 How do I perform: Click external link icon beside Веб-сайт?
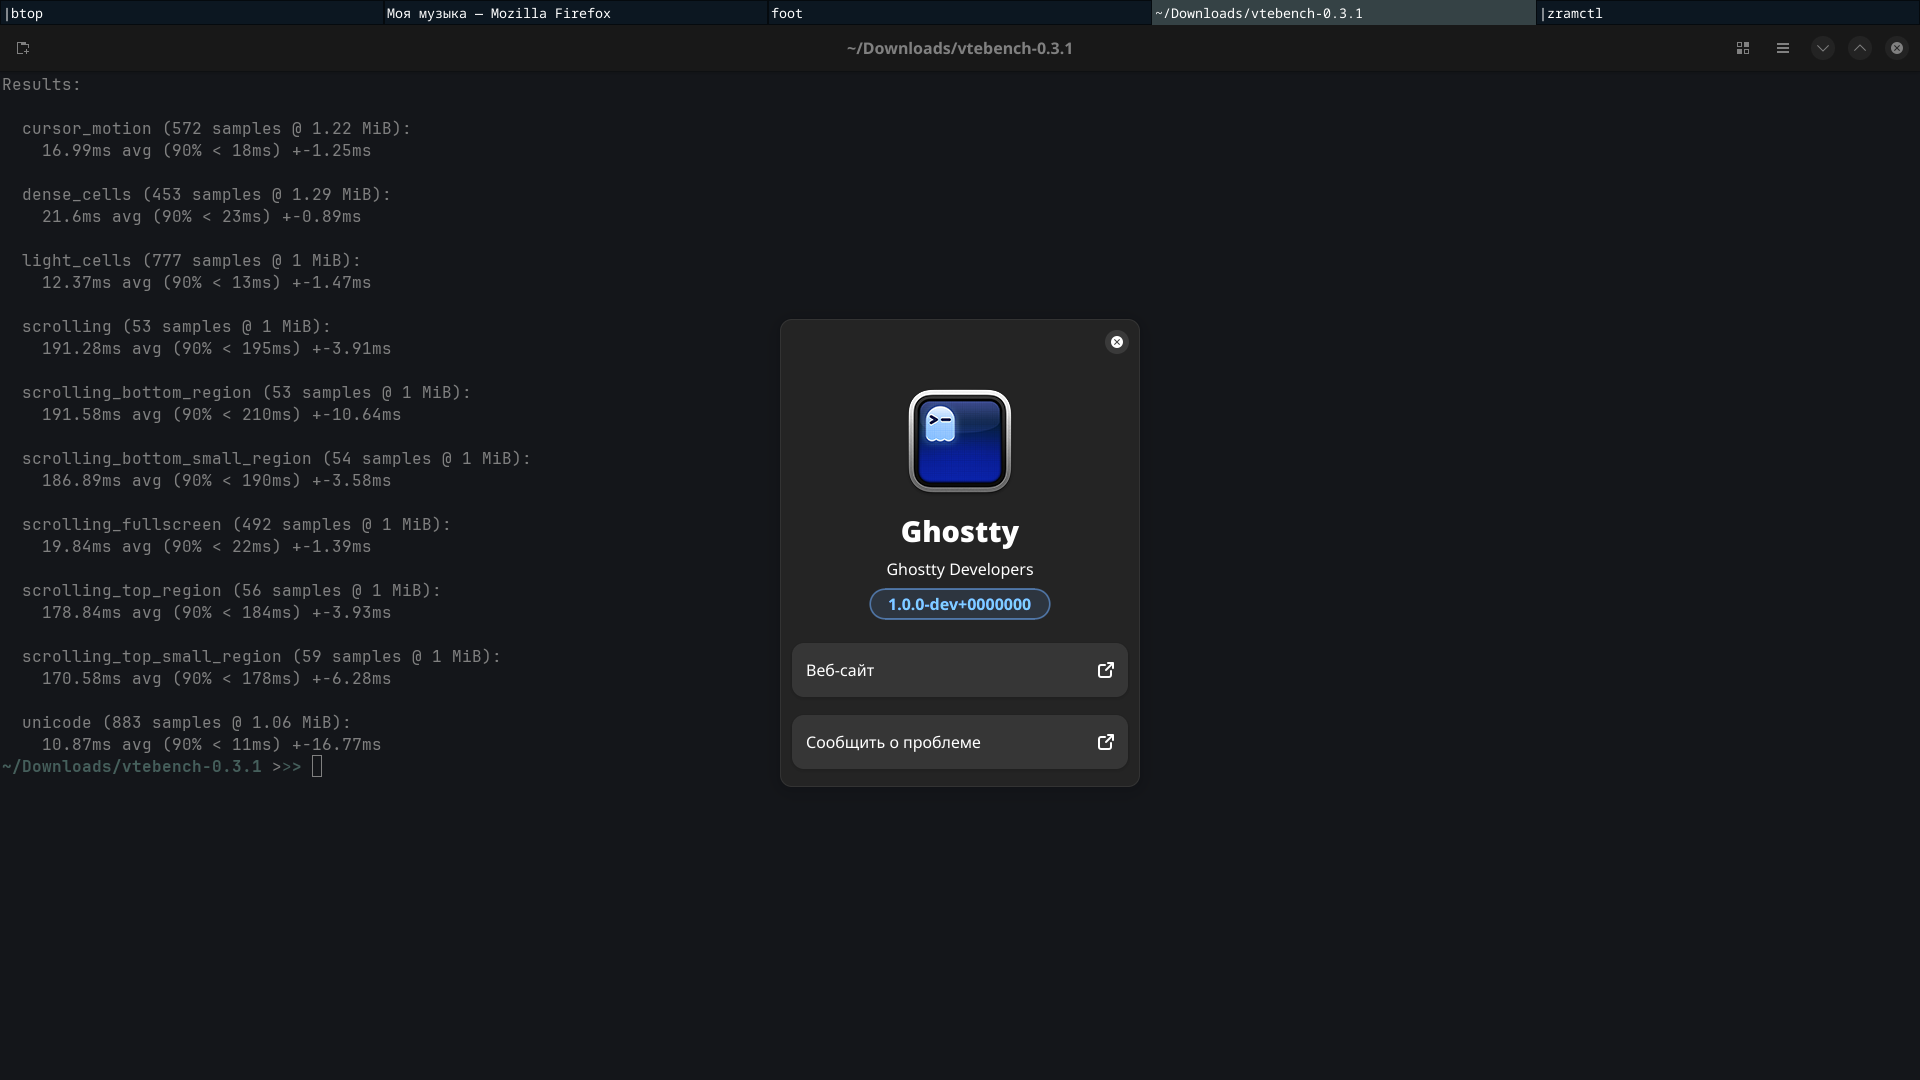(x=1106, y=670)
